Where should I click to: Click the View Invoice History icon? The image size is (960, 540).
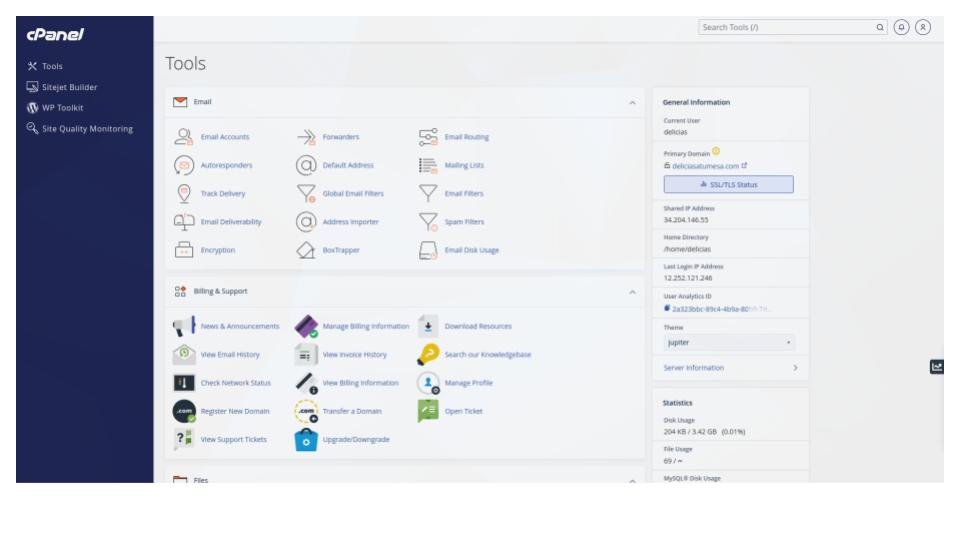point(306,354)
